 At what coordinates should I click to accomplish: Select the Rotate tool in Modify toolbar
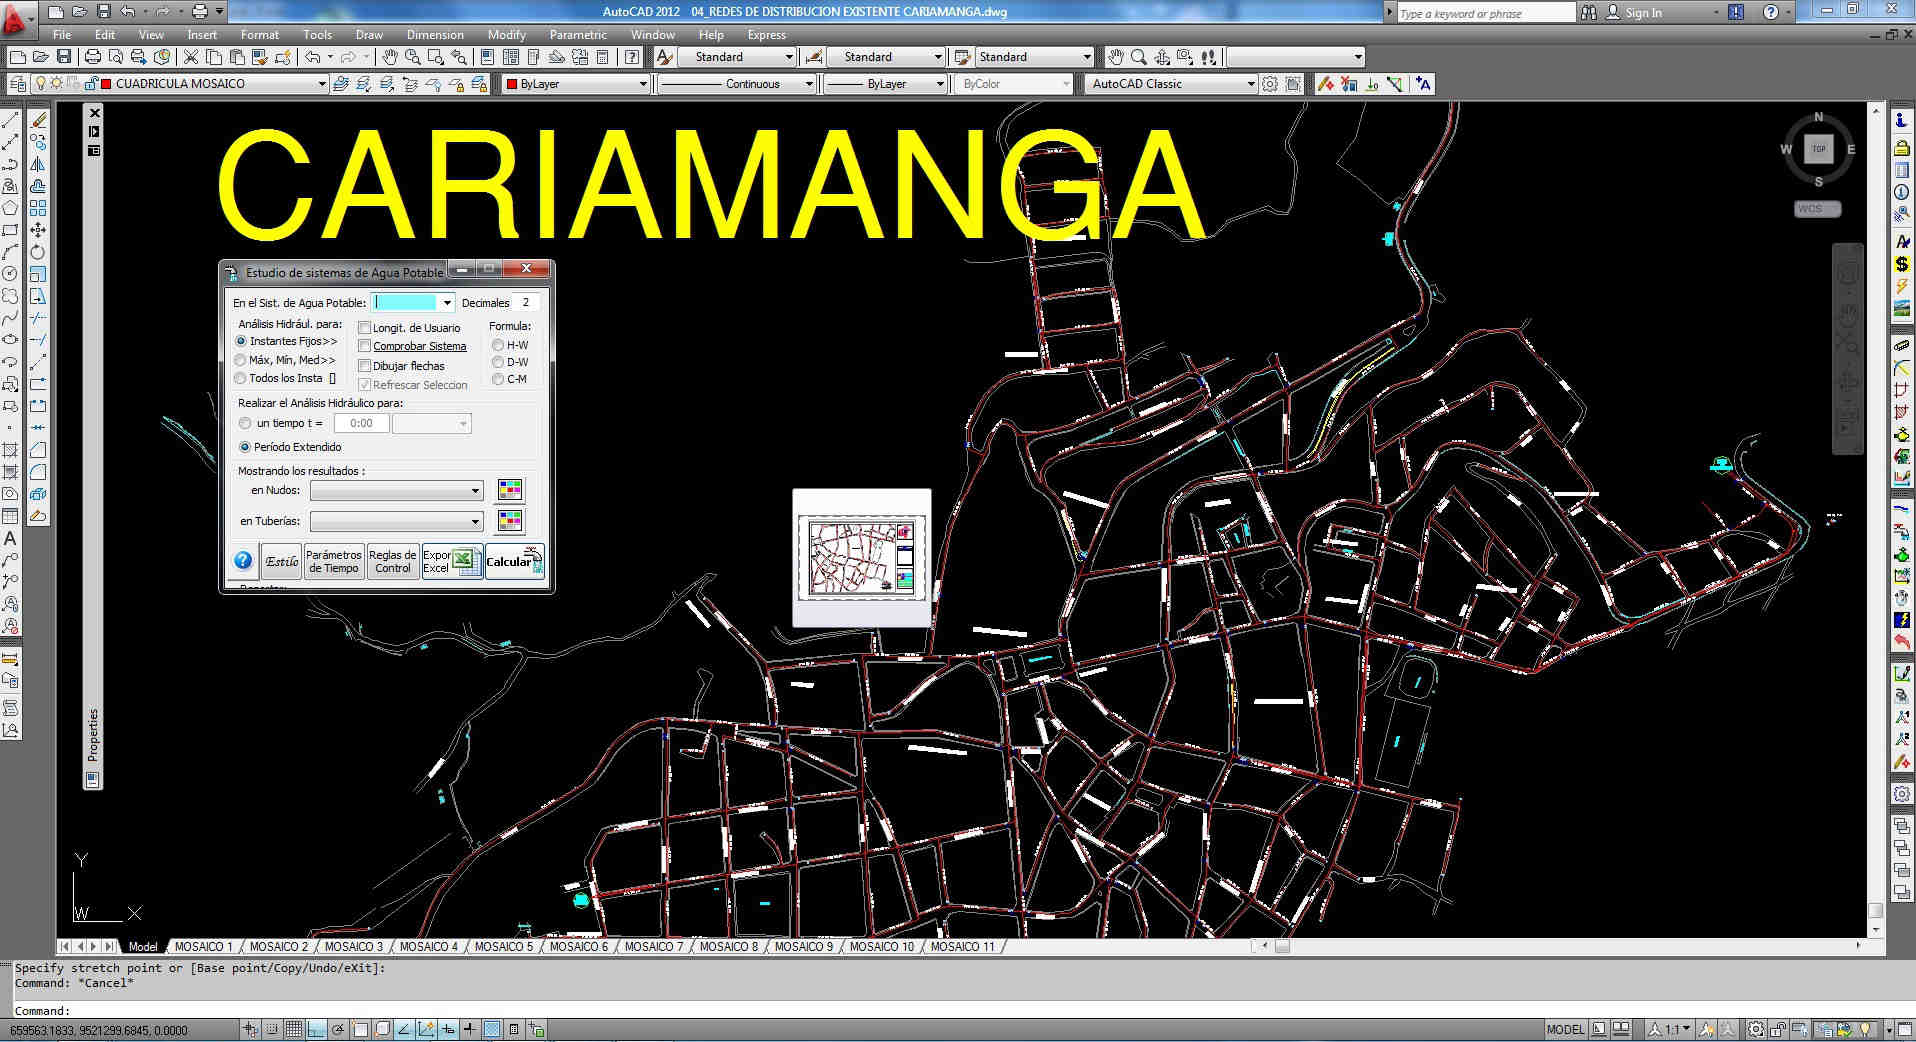coord(38,252)
